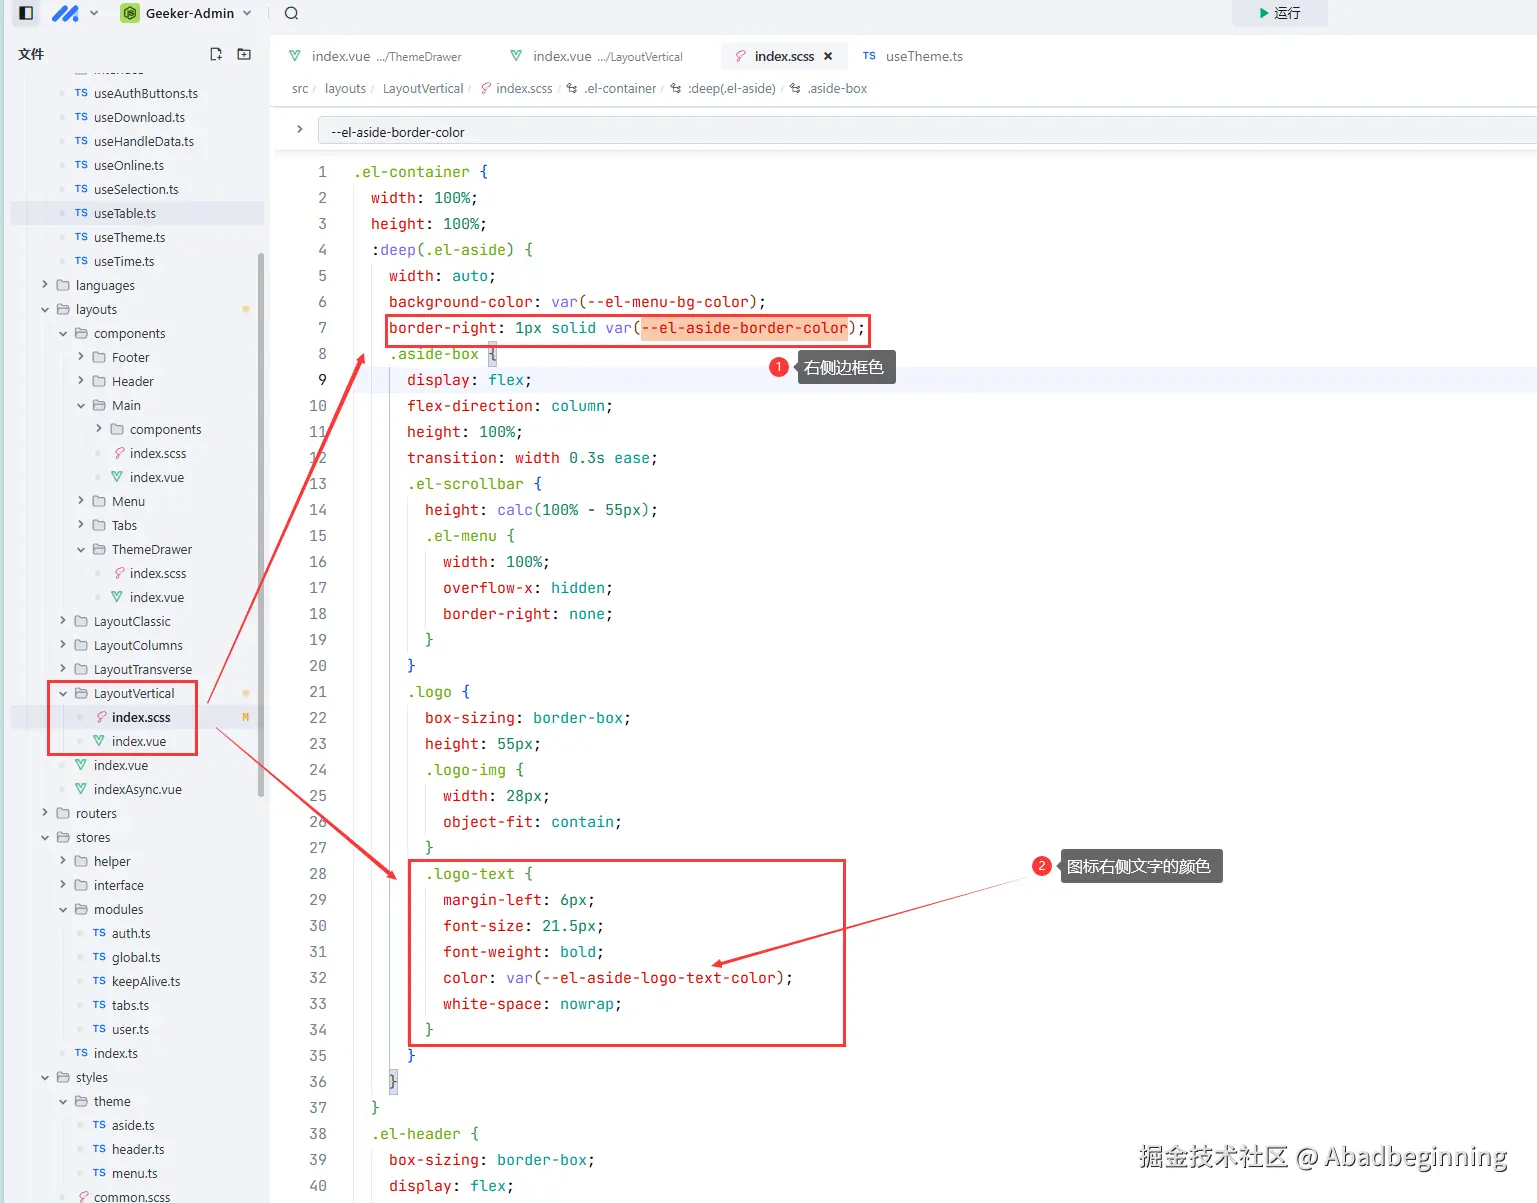Image resolution: width=1537 pixels, height=1203 pixels.
Task: Open useTable.ts file
Action: pos(125,213)
